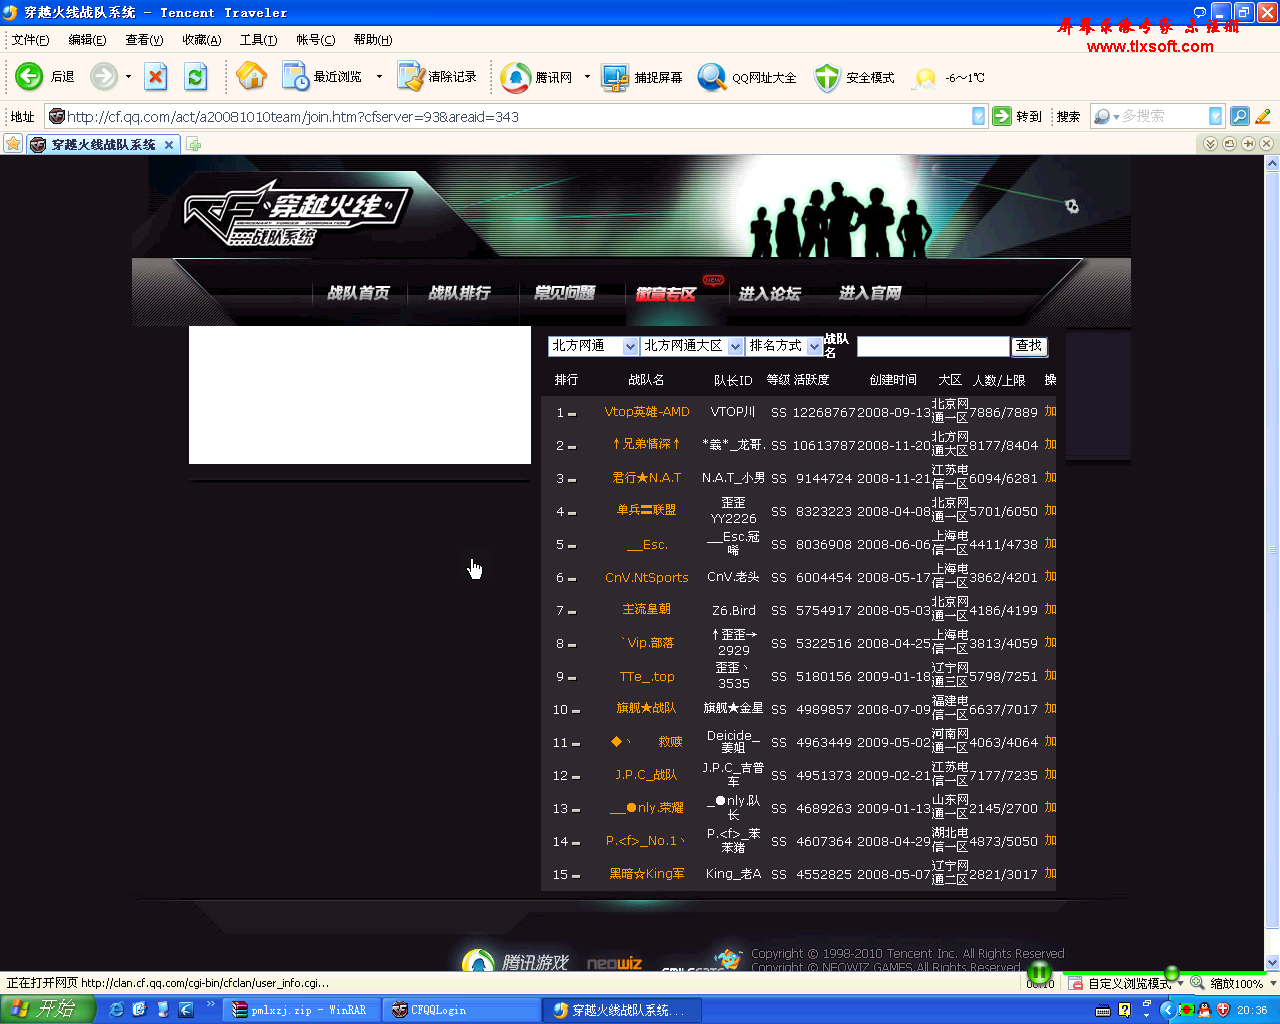This screenshot has width=1280, height=1024.
Task: Expand the 腾讯网 dropdown arrow
Action: (x=587, y=77)
